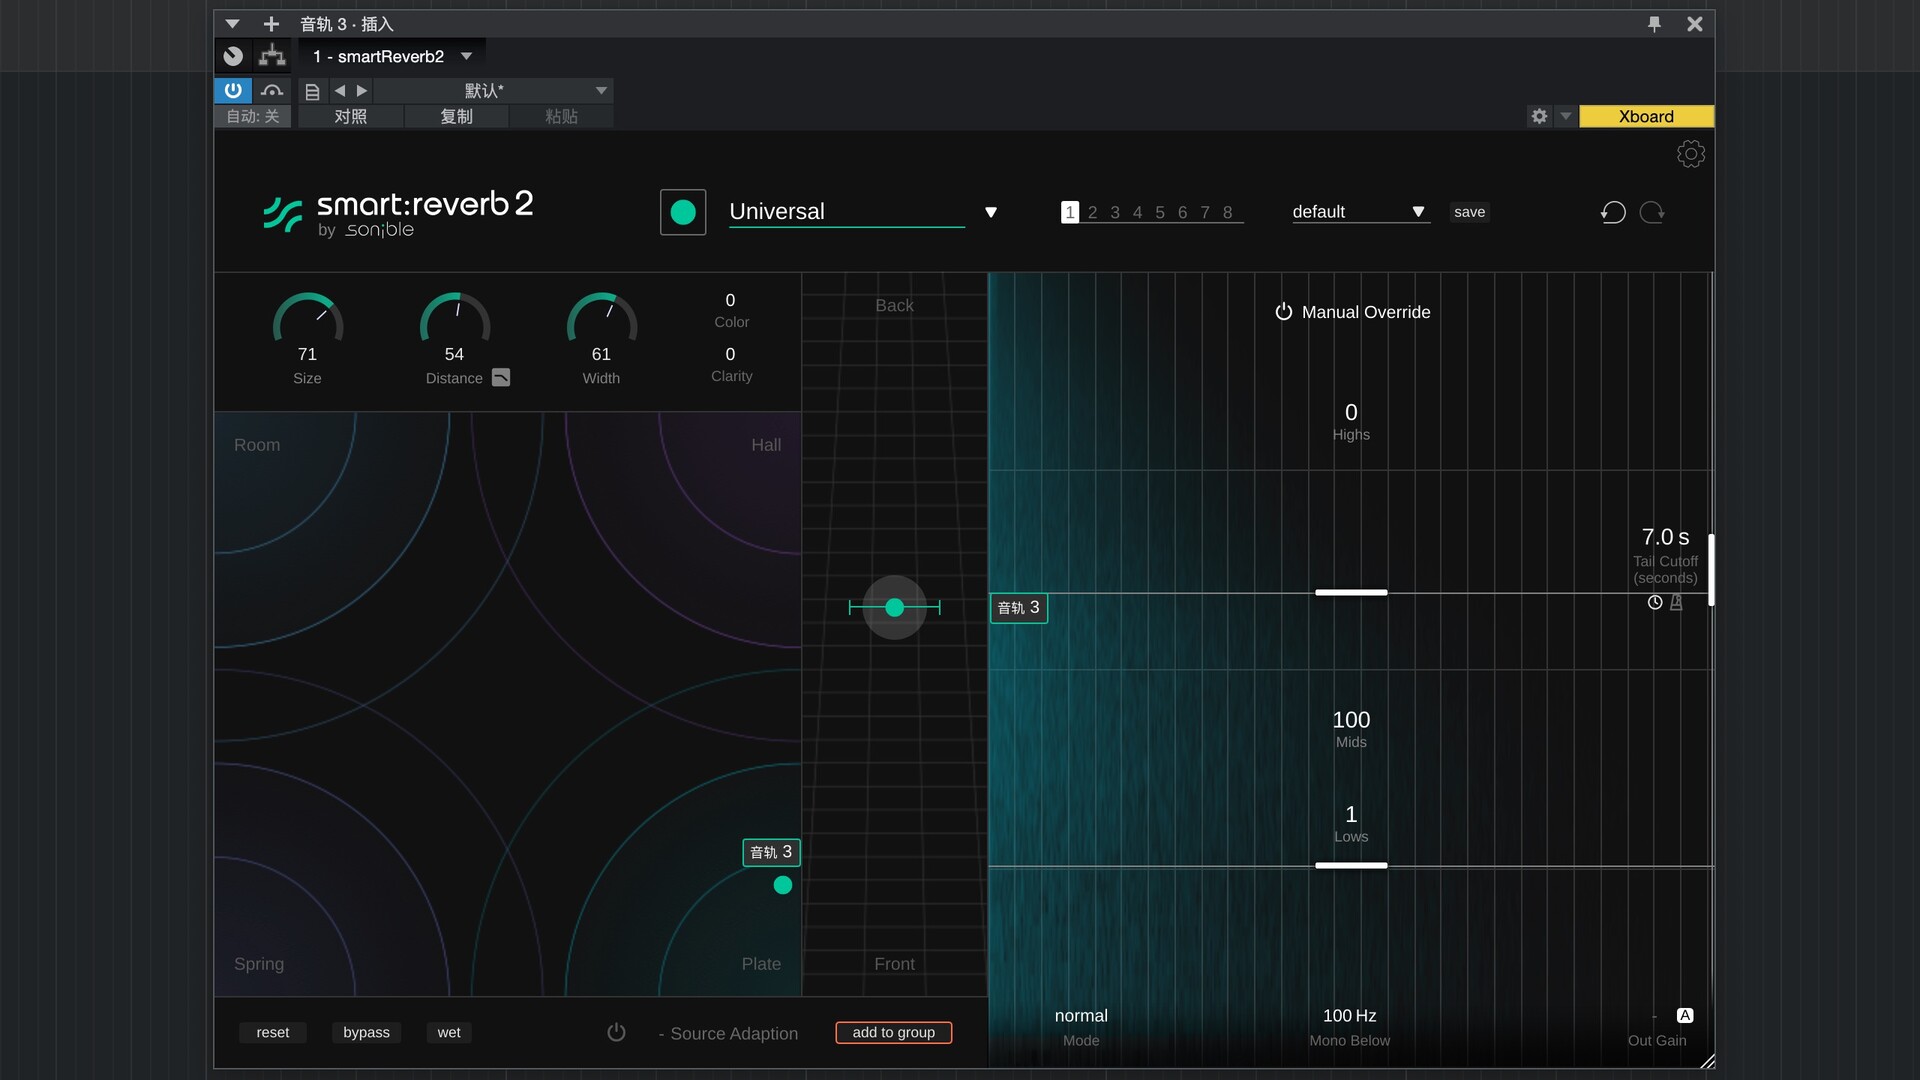Screen dimensions: 1920x1080
Task: Toggle the wet-only button
Action: coord(449,1032)
